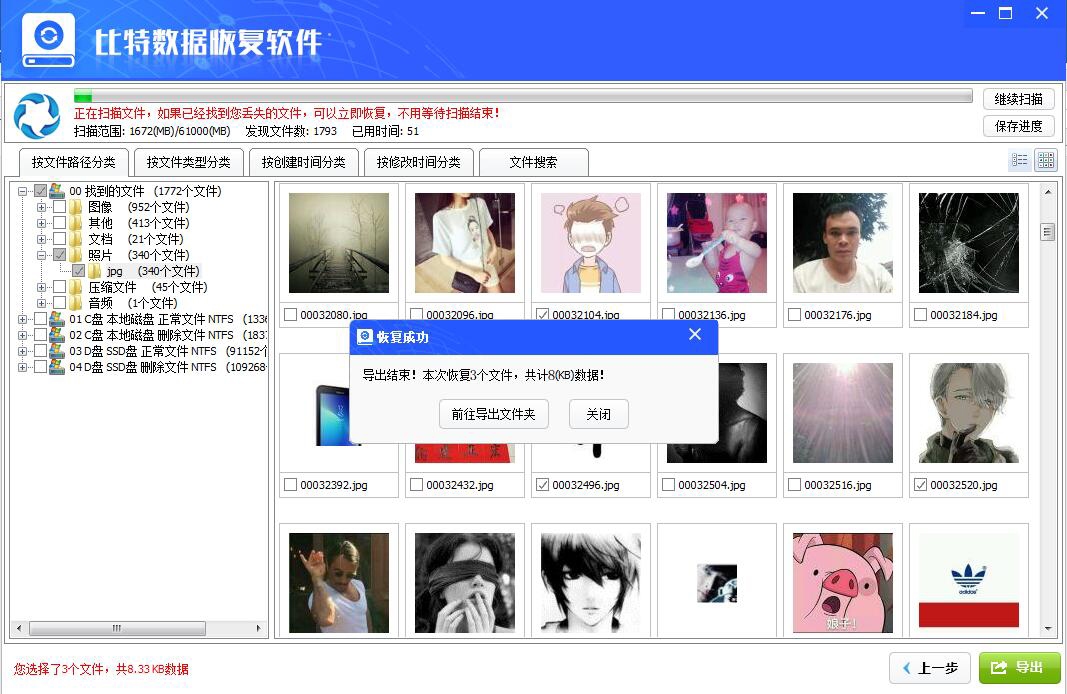Uncheck the 00032496.jpg checkbox
Screen dimensions: 1067x694
(x=542, y=484)
